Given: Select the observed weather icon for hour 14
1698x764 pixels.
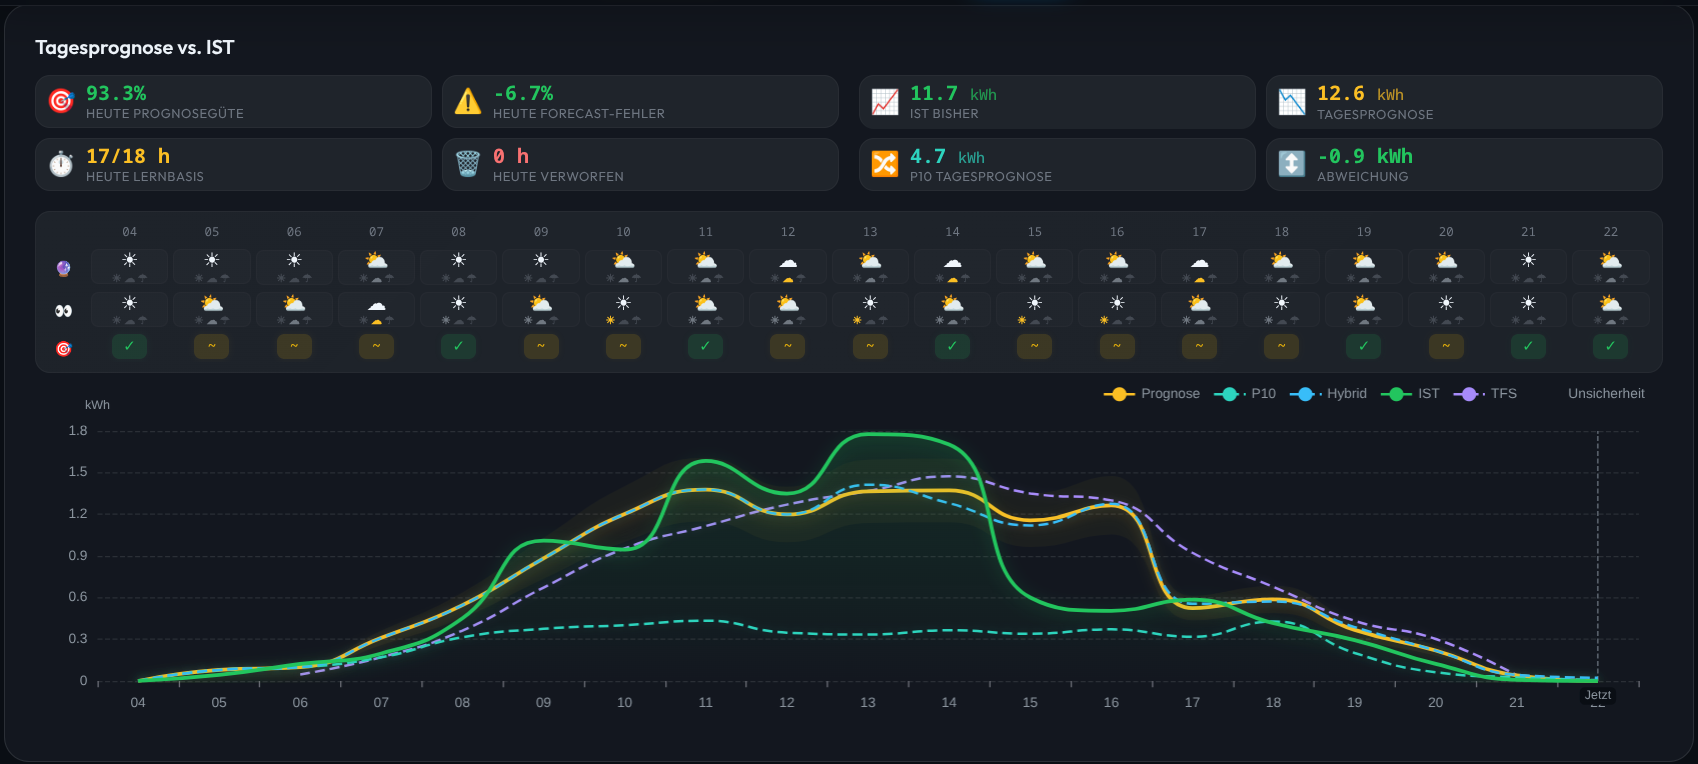Looking at the screenshot, I should click(952, 303).
